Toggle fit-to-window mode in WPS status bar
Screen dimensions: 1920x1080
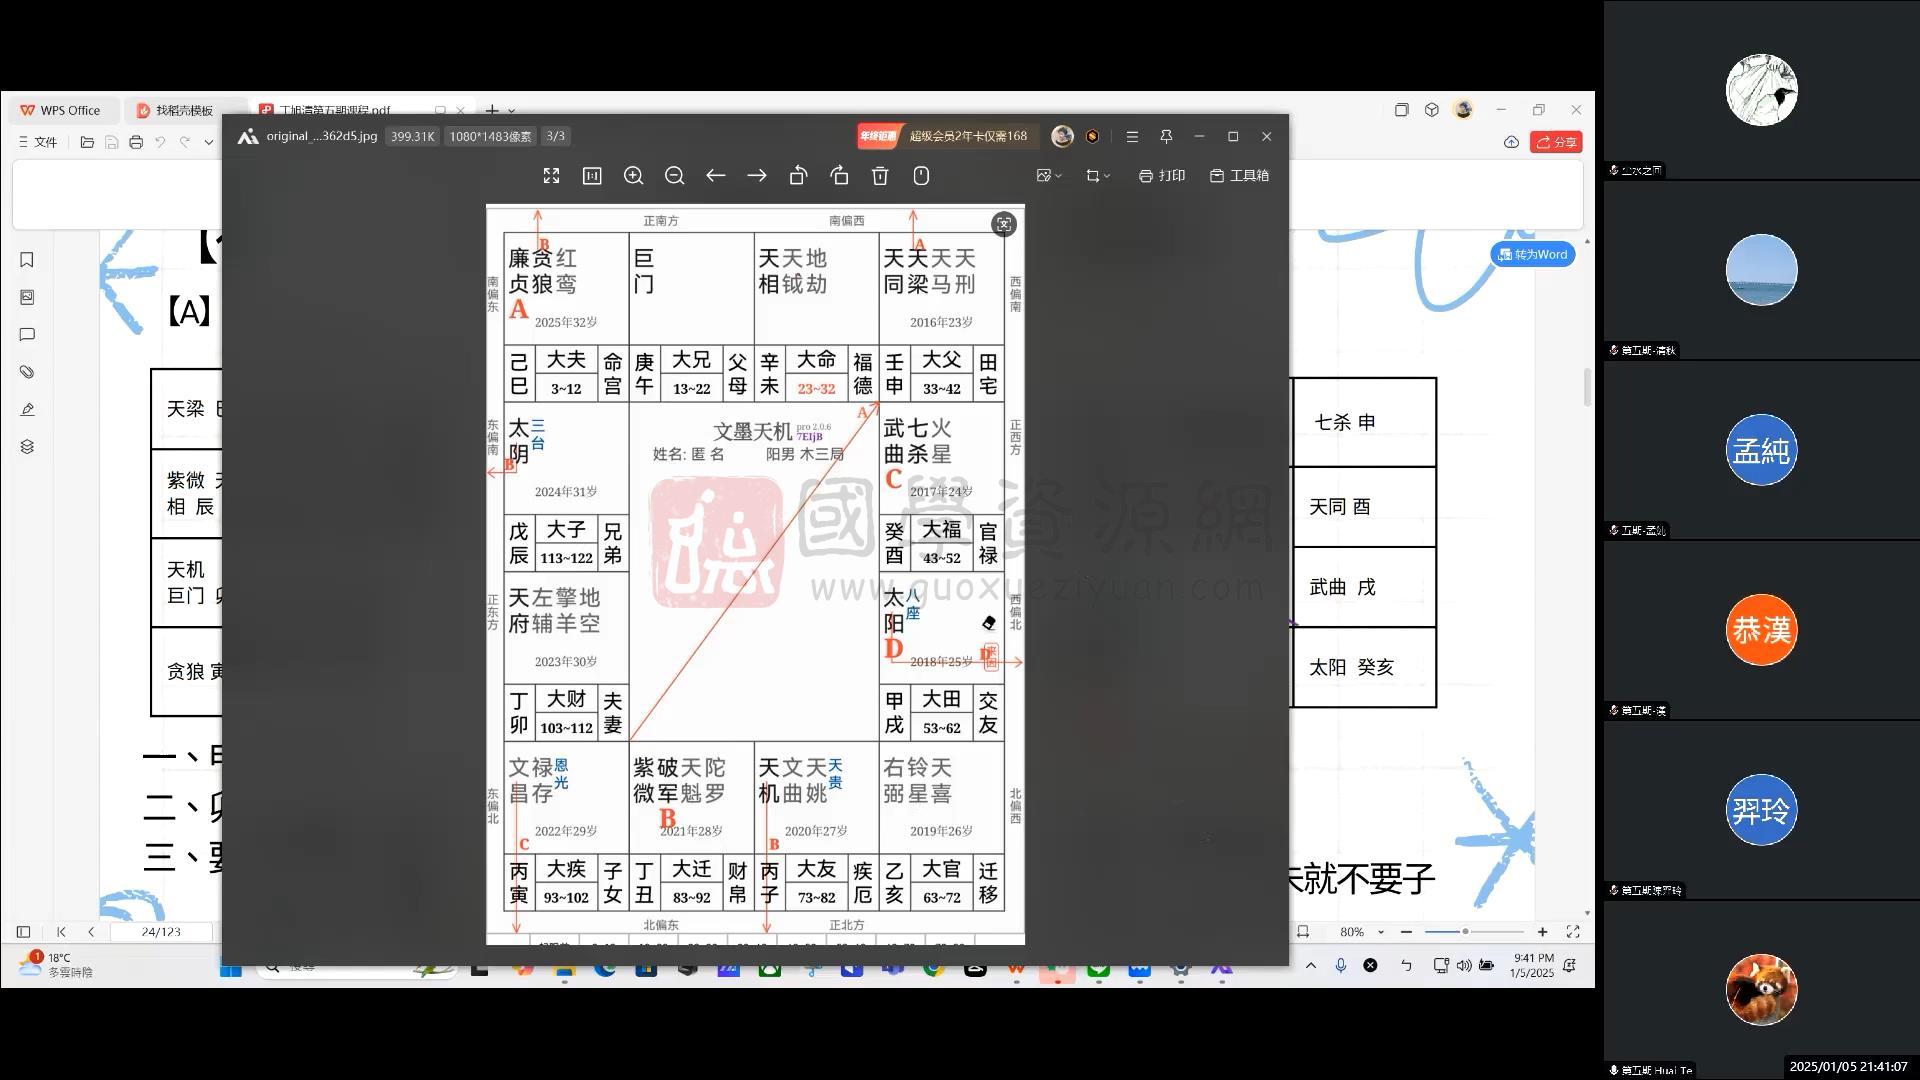pyautogui.click(x=1304, y=931)
